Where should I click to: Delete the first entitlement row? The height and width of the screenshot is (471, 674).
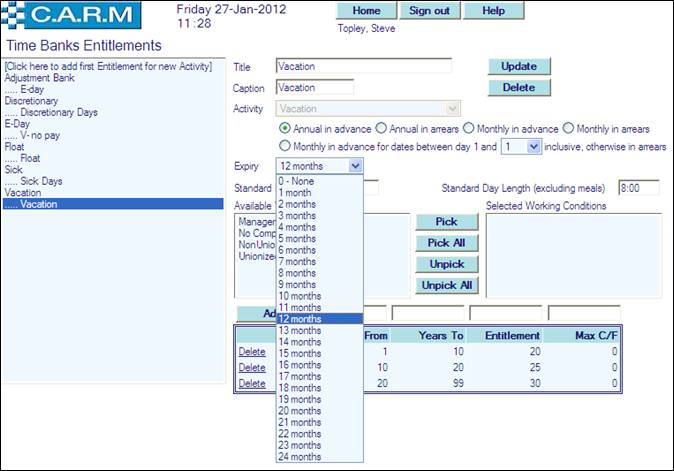(252, 352)
